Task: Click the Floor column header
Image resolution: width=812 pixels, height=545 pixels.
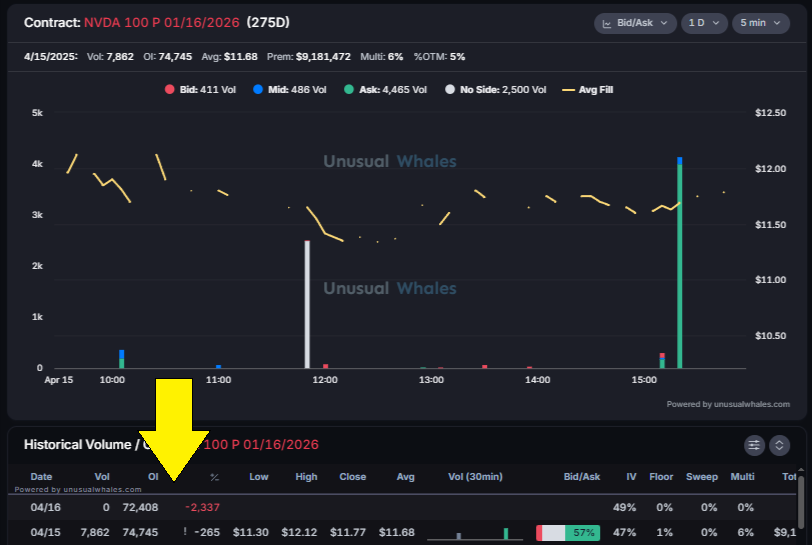Action: (661, 477)
